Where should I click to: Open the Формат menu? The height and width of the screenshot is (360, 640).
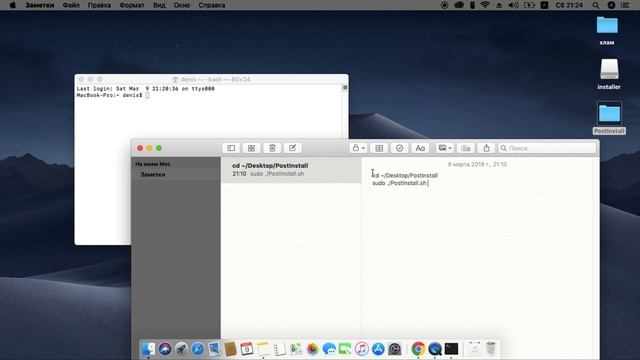(x=131, y=5)
